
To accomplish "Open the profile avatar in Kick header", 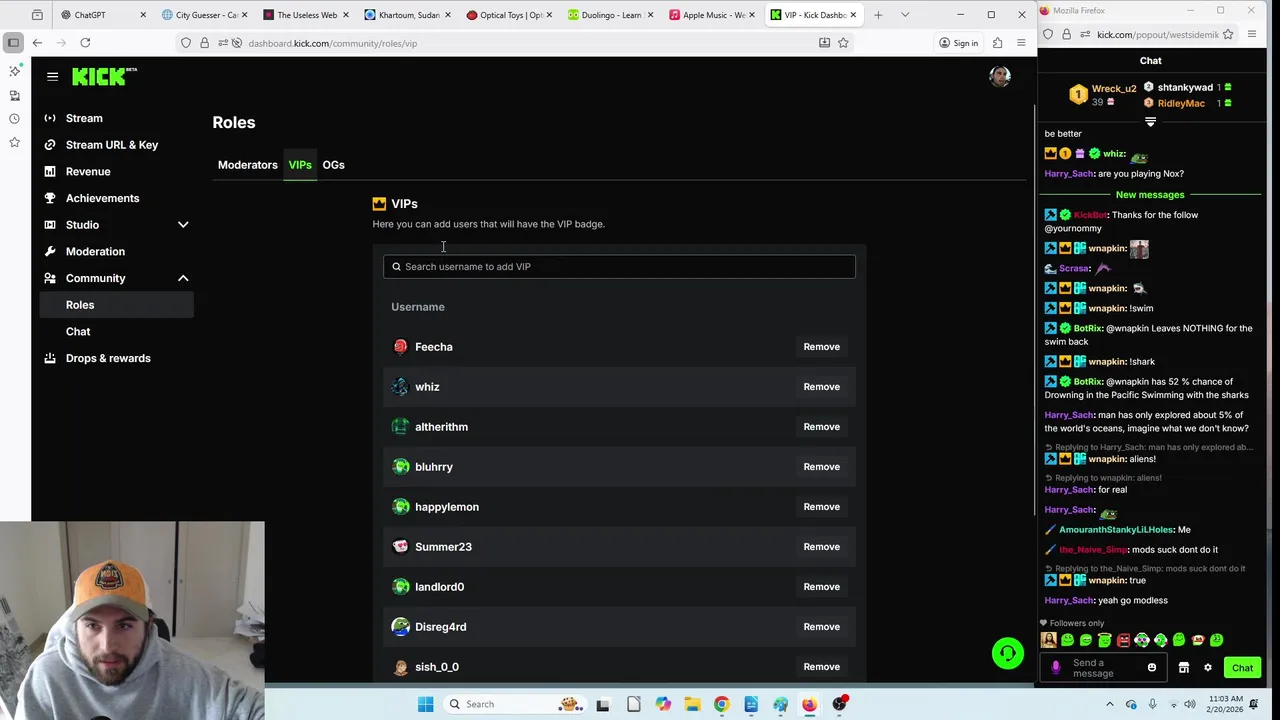I will (999, 76).
